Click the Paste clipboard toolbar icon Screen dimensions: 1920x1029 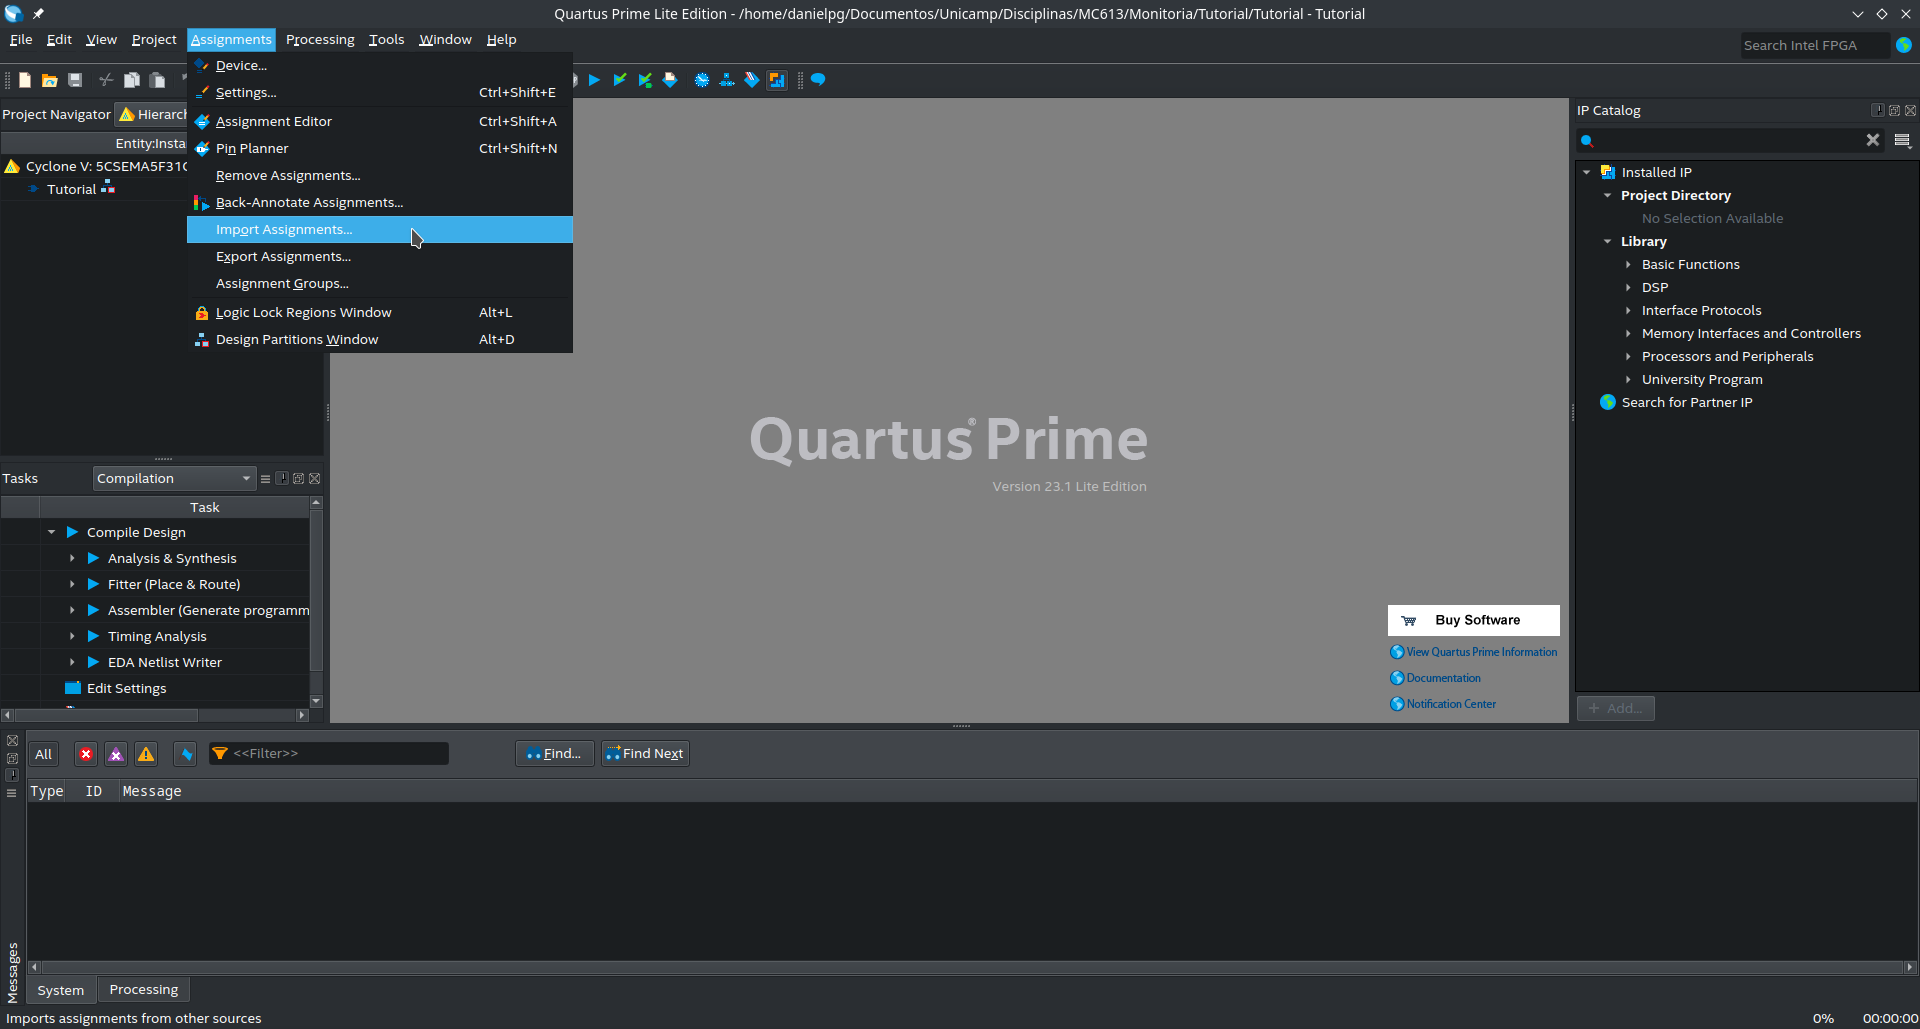(157, 80)
